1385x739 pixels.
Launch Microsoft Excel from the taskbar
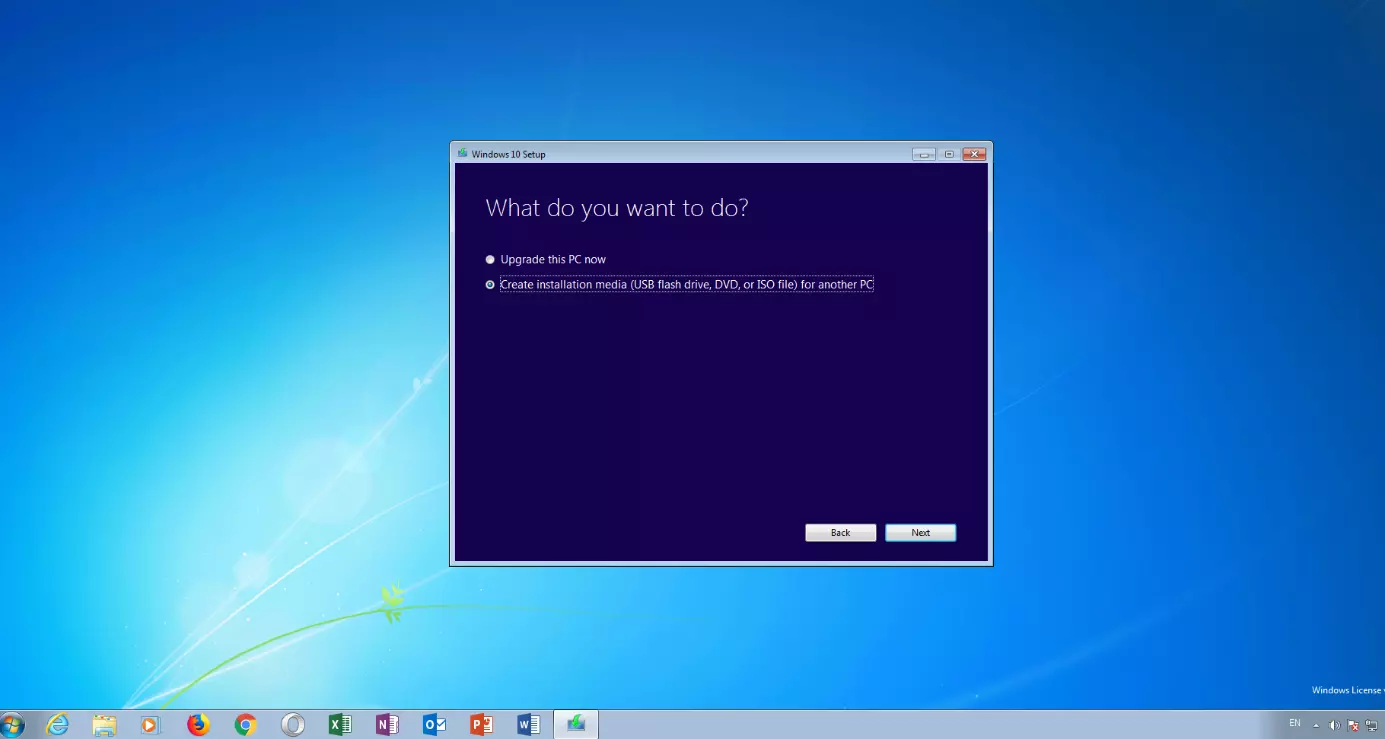[340, 725]
